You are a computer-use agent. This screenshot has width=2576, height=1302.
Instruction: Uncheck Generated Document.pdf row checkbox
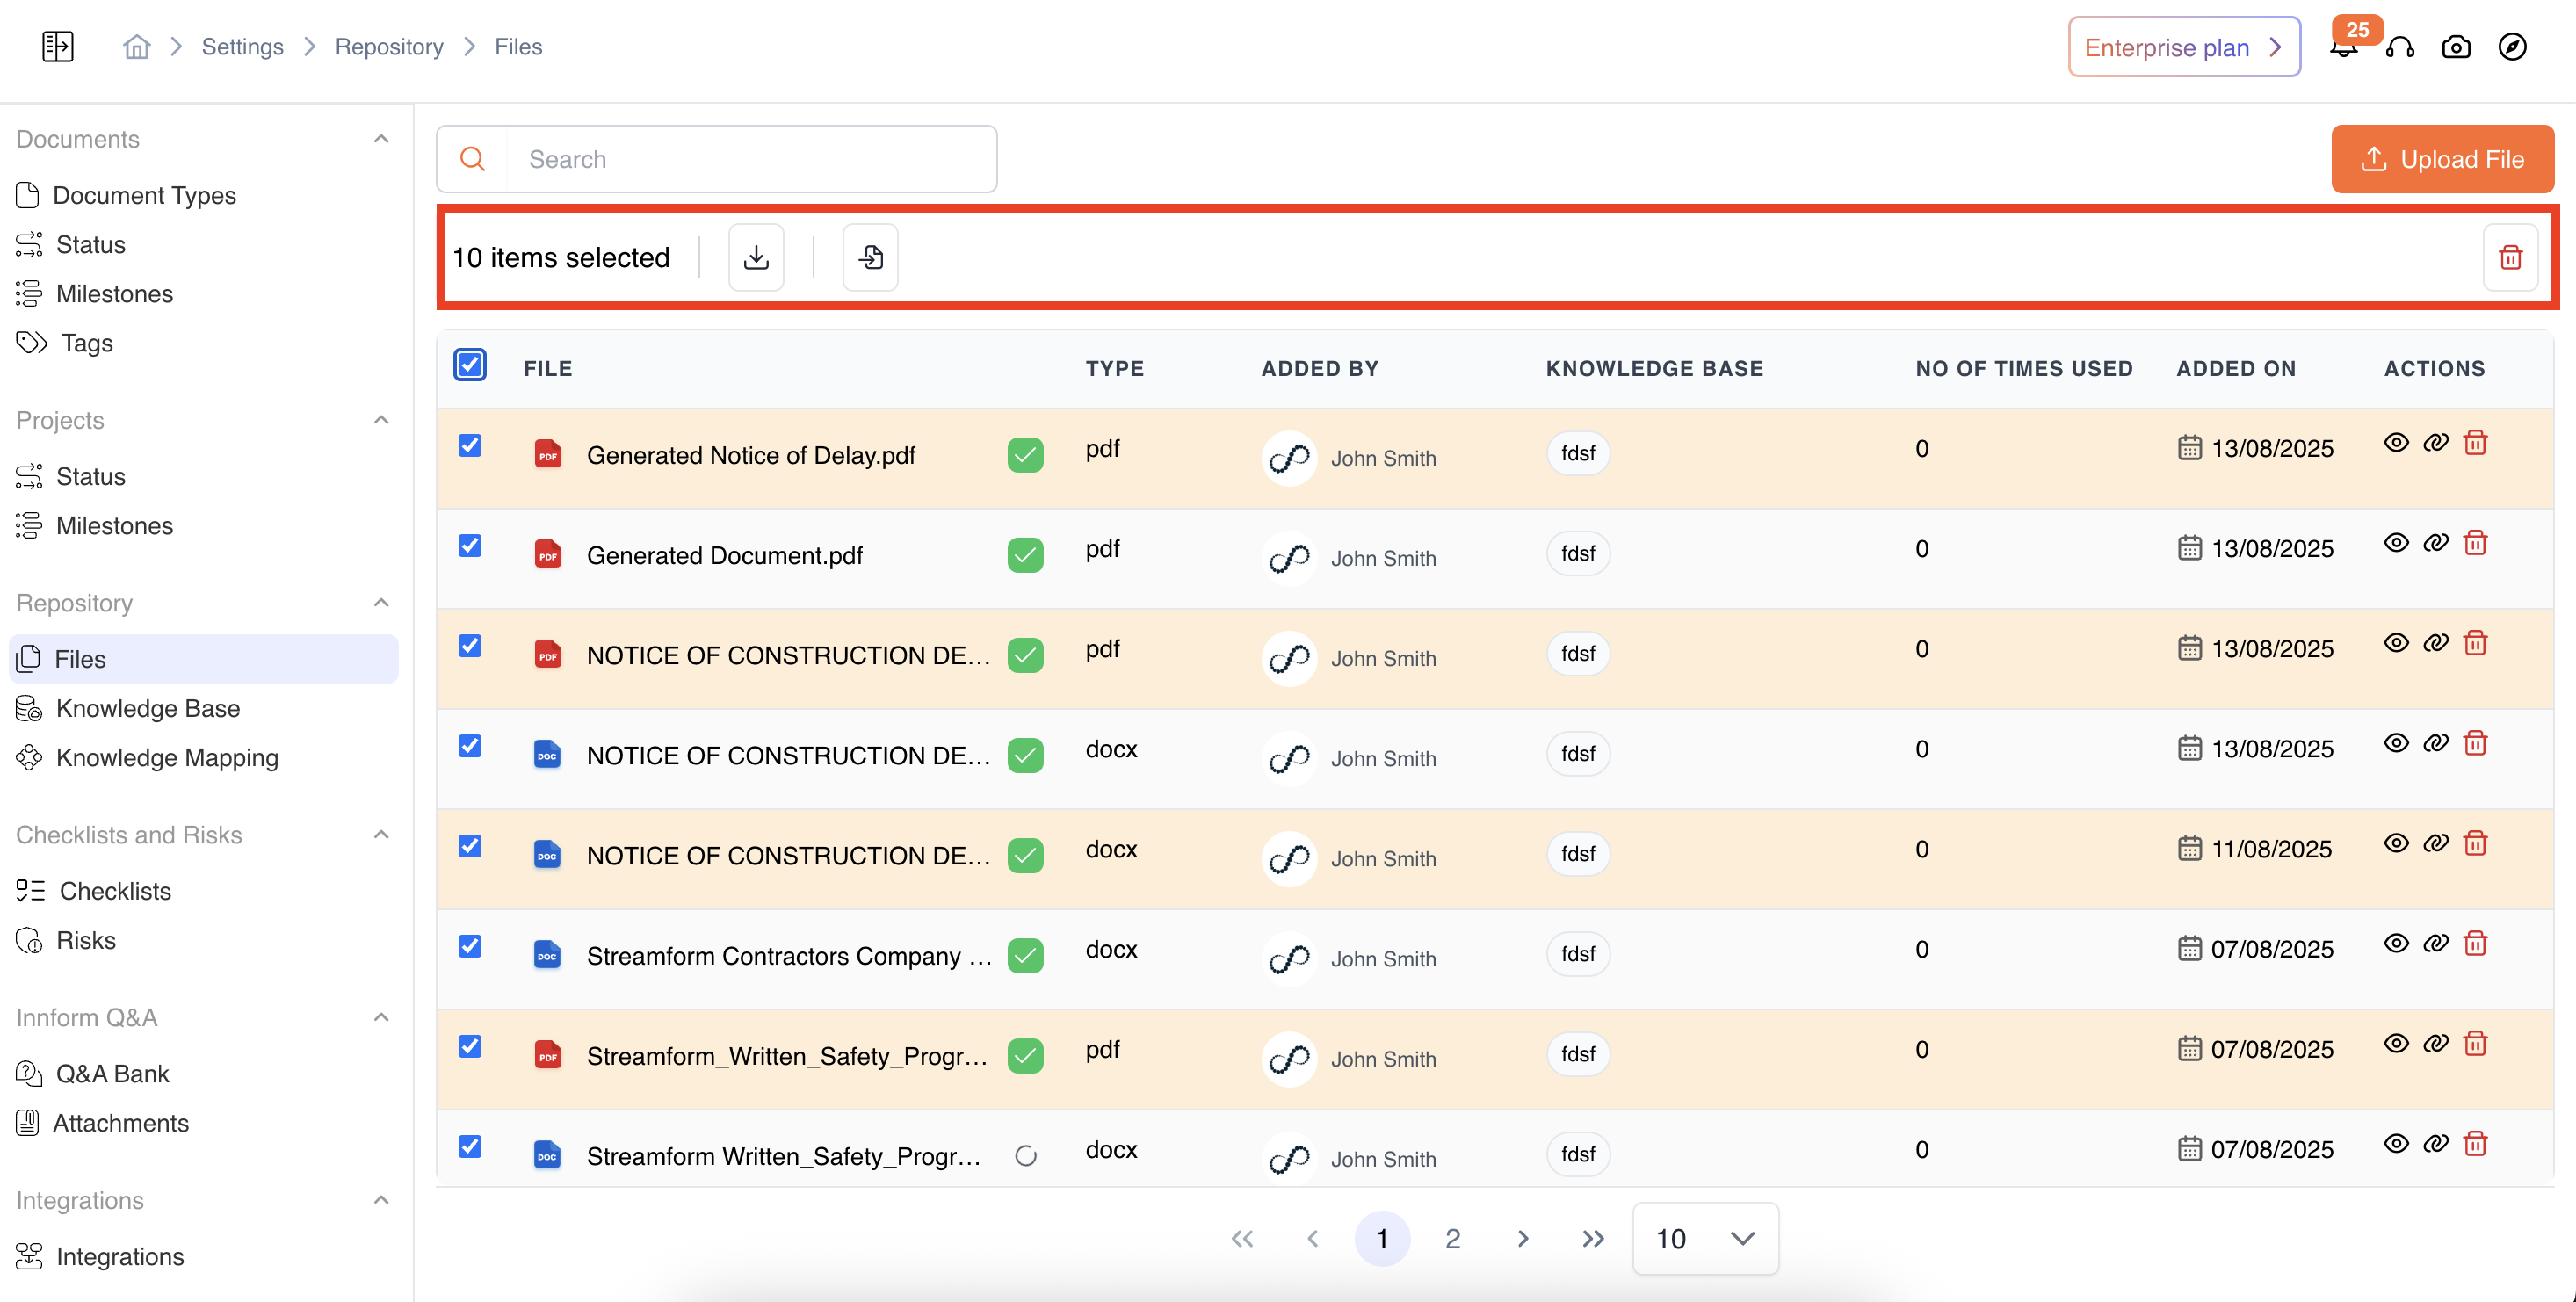click(470, 546)
